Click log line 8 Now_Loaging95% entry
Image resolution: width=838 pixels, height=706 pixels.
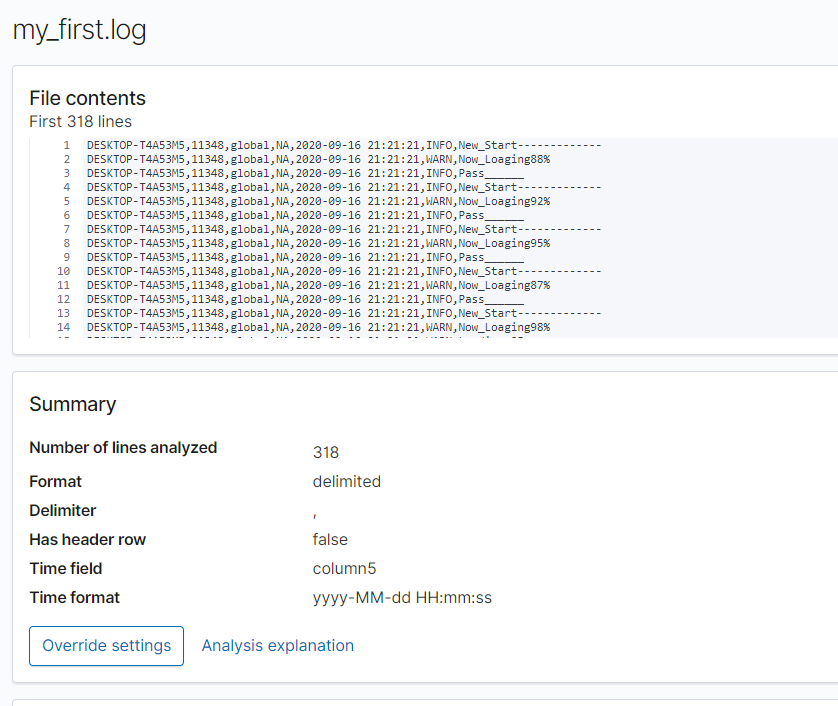319,243
